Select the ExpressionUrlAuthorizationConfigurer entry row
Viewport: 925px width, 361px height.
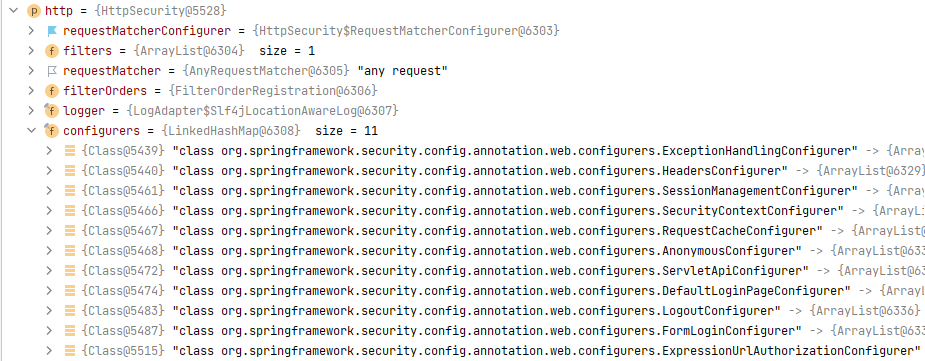[x=462, y=351]
